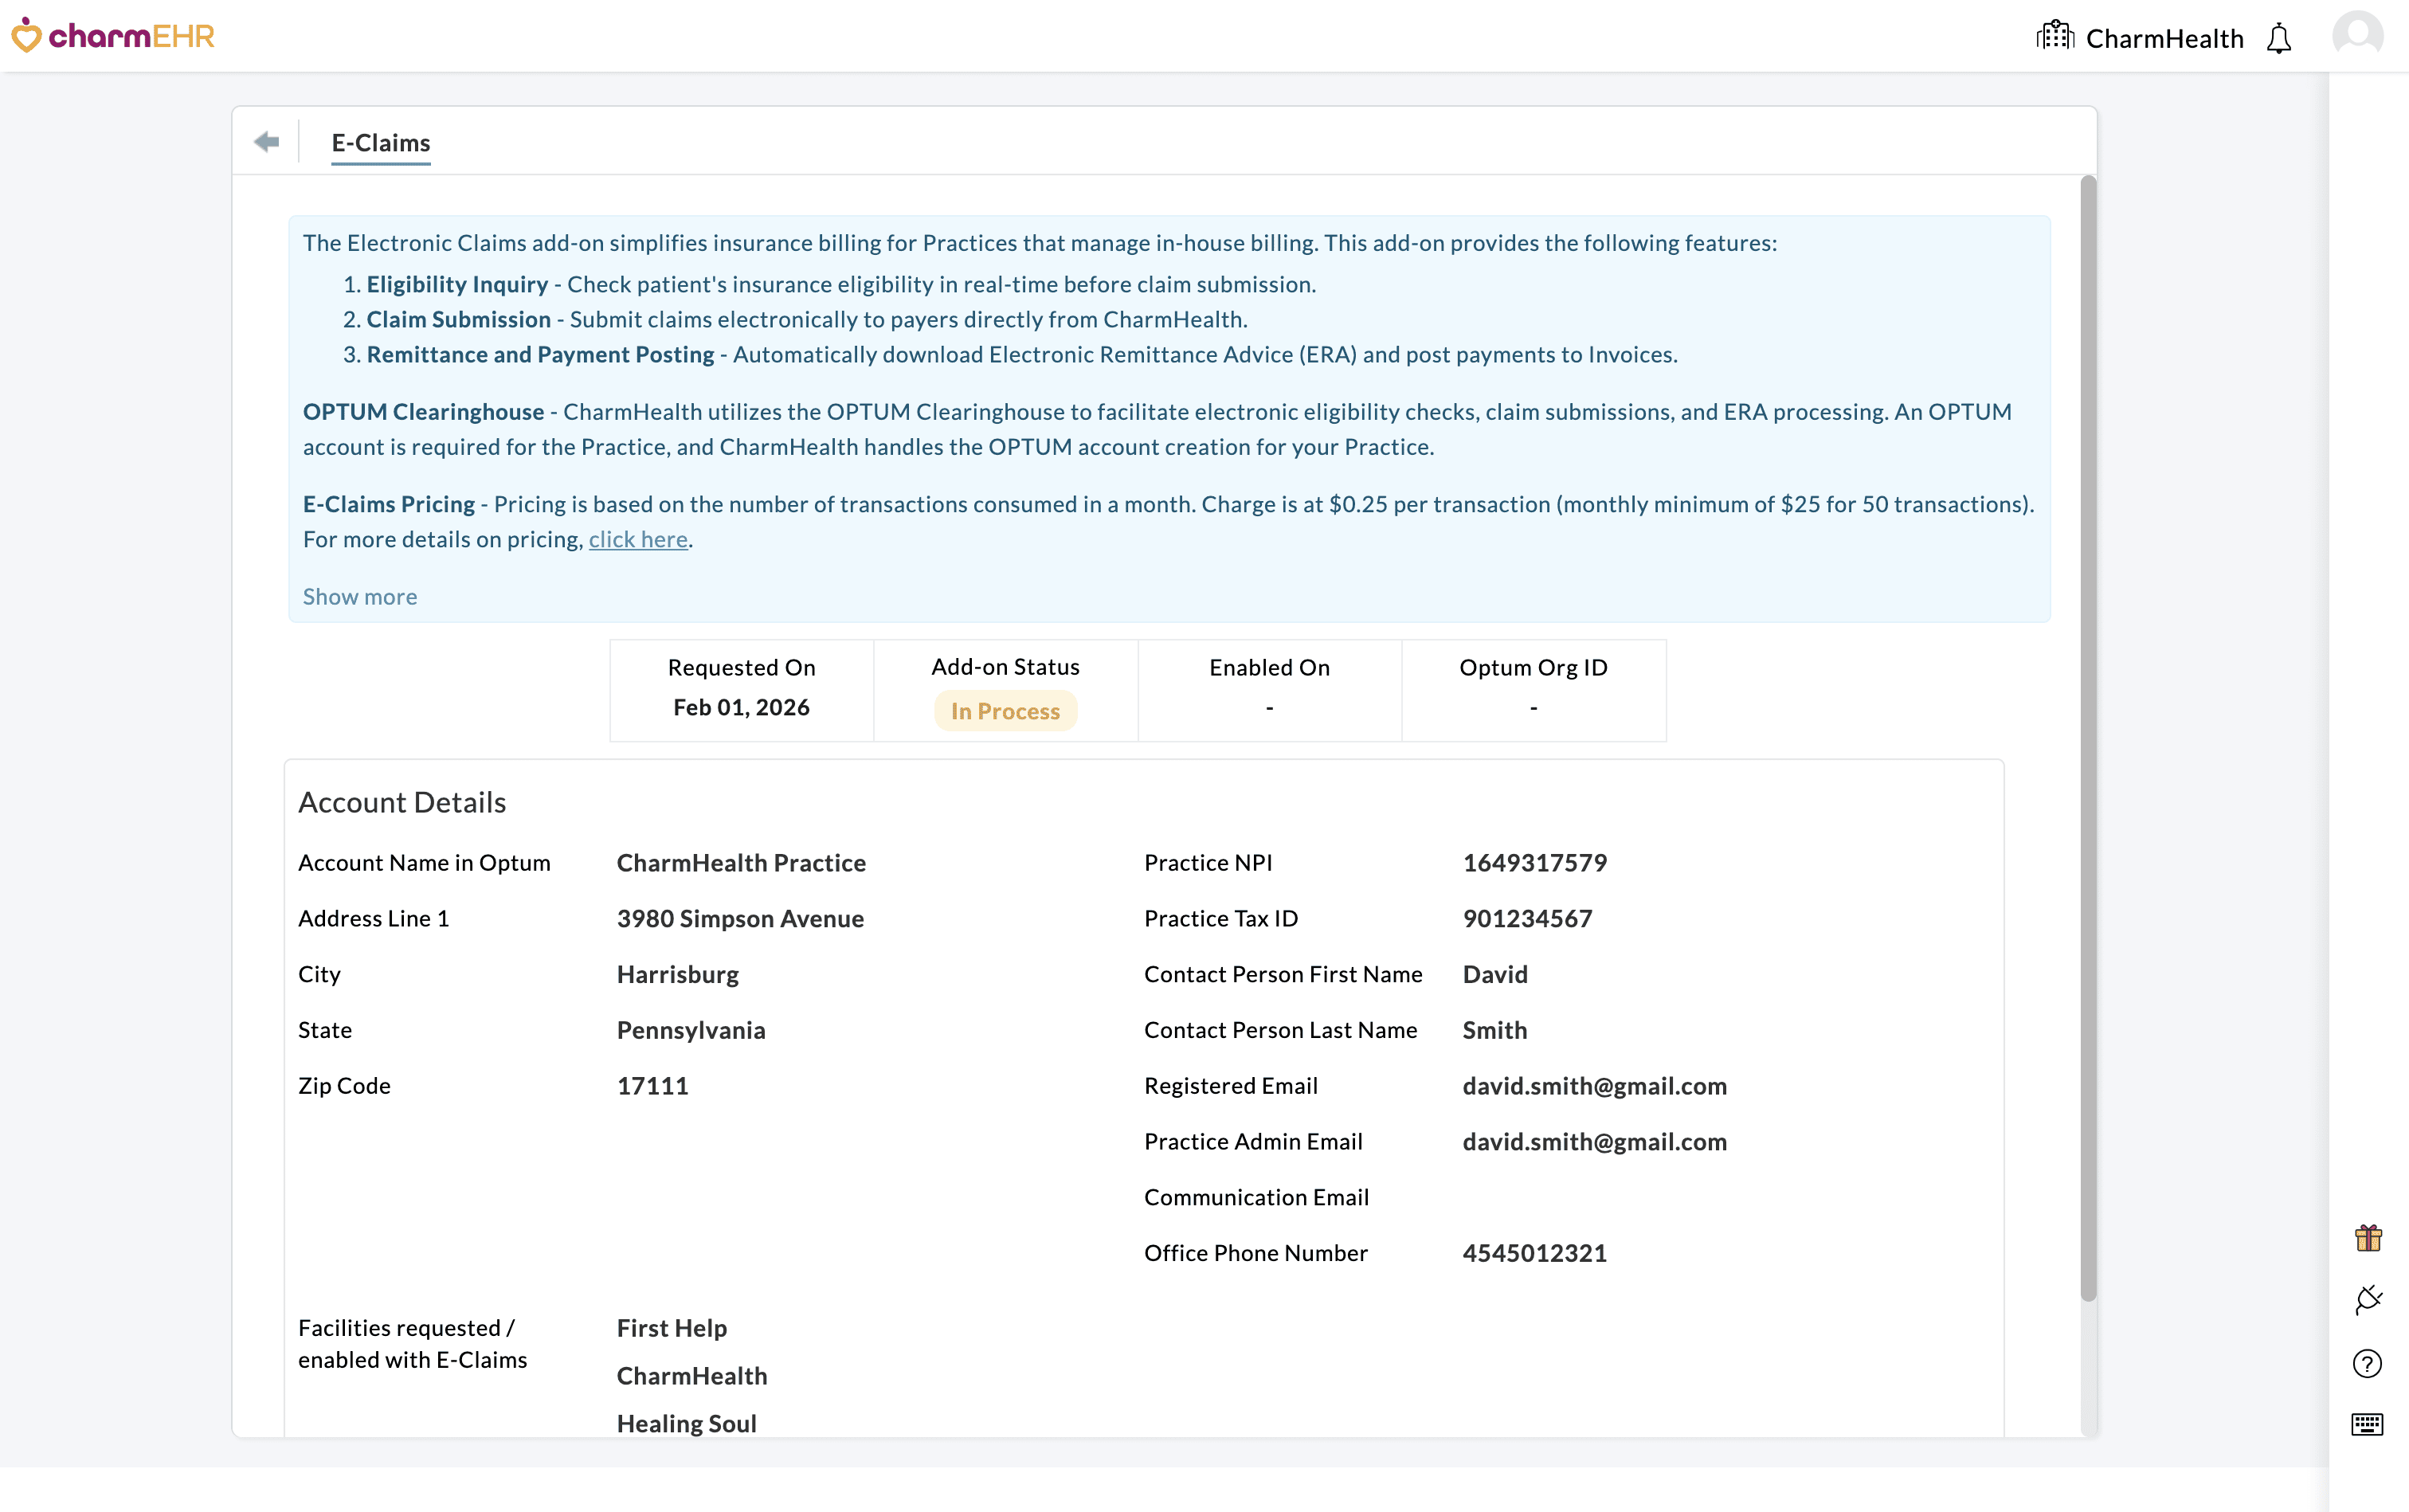Click the plug integrations icon
Viewport: 2409px width, 1512px height.
2367,1300
